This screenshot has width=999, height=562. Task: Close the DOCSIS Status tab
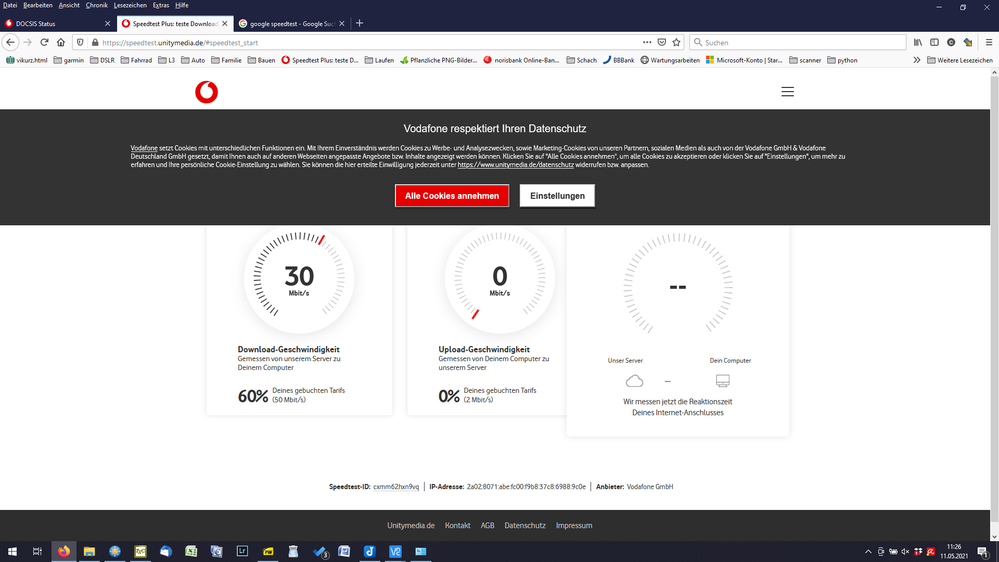coord(107,24)
